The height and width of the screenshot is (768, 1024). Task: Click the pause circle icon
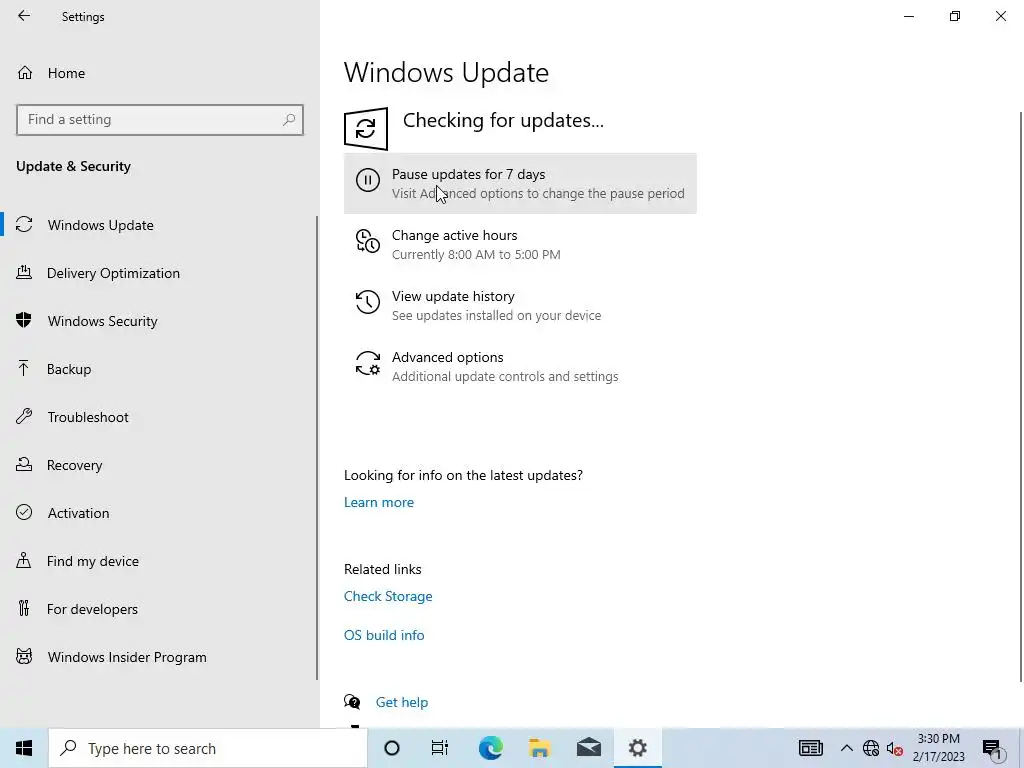point(368,180)
